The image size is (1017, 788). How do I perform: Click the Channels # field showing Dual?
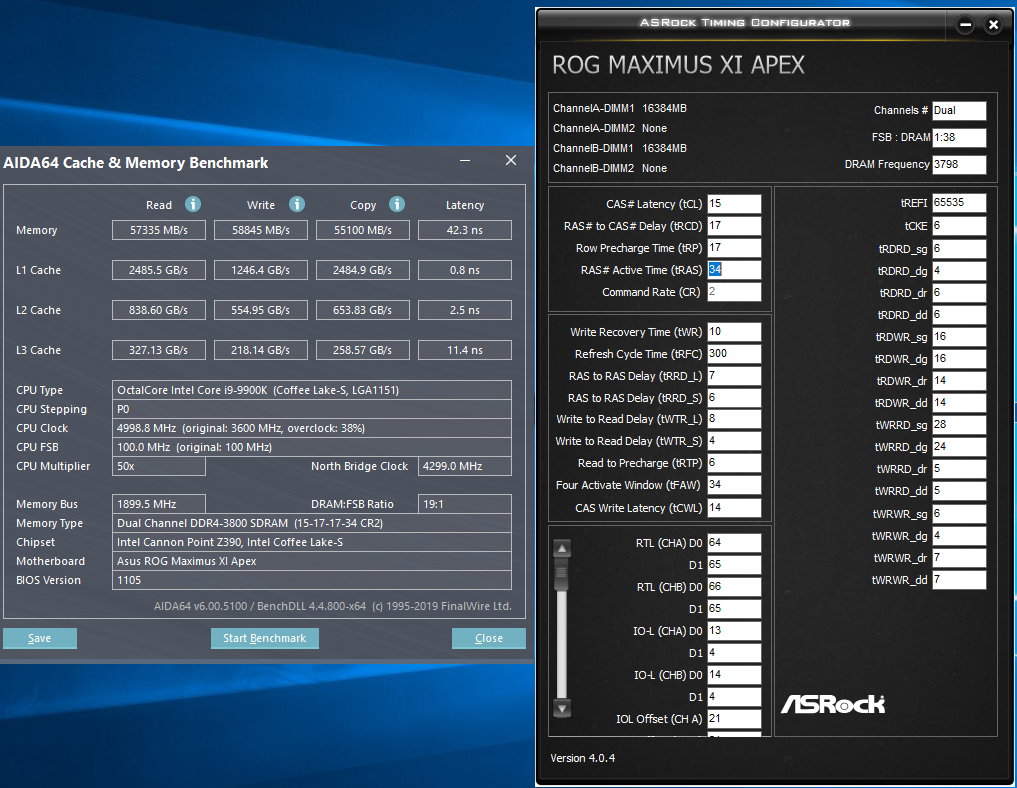pos(959,110)
